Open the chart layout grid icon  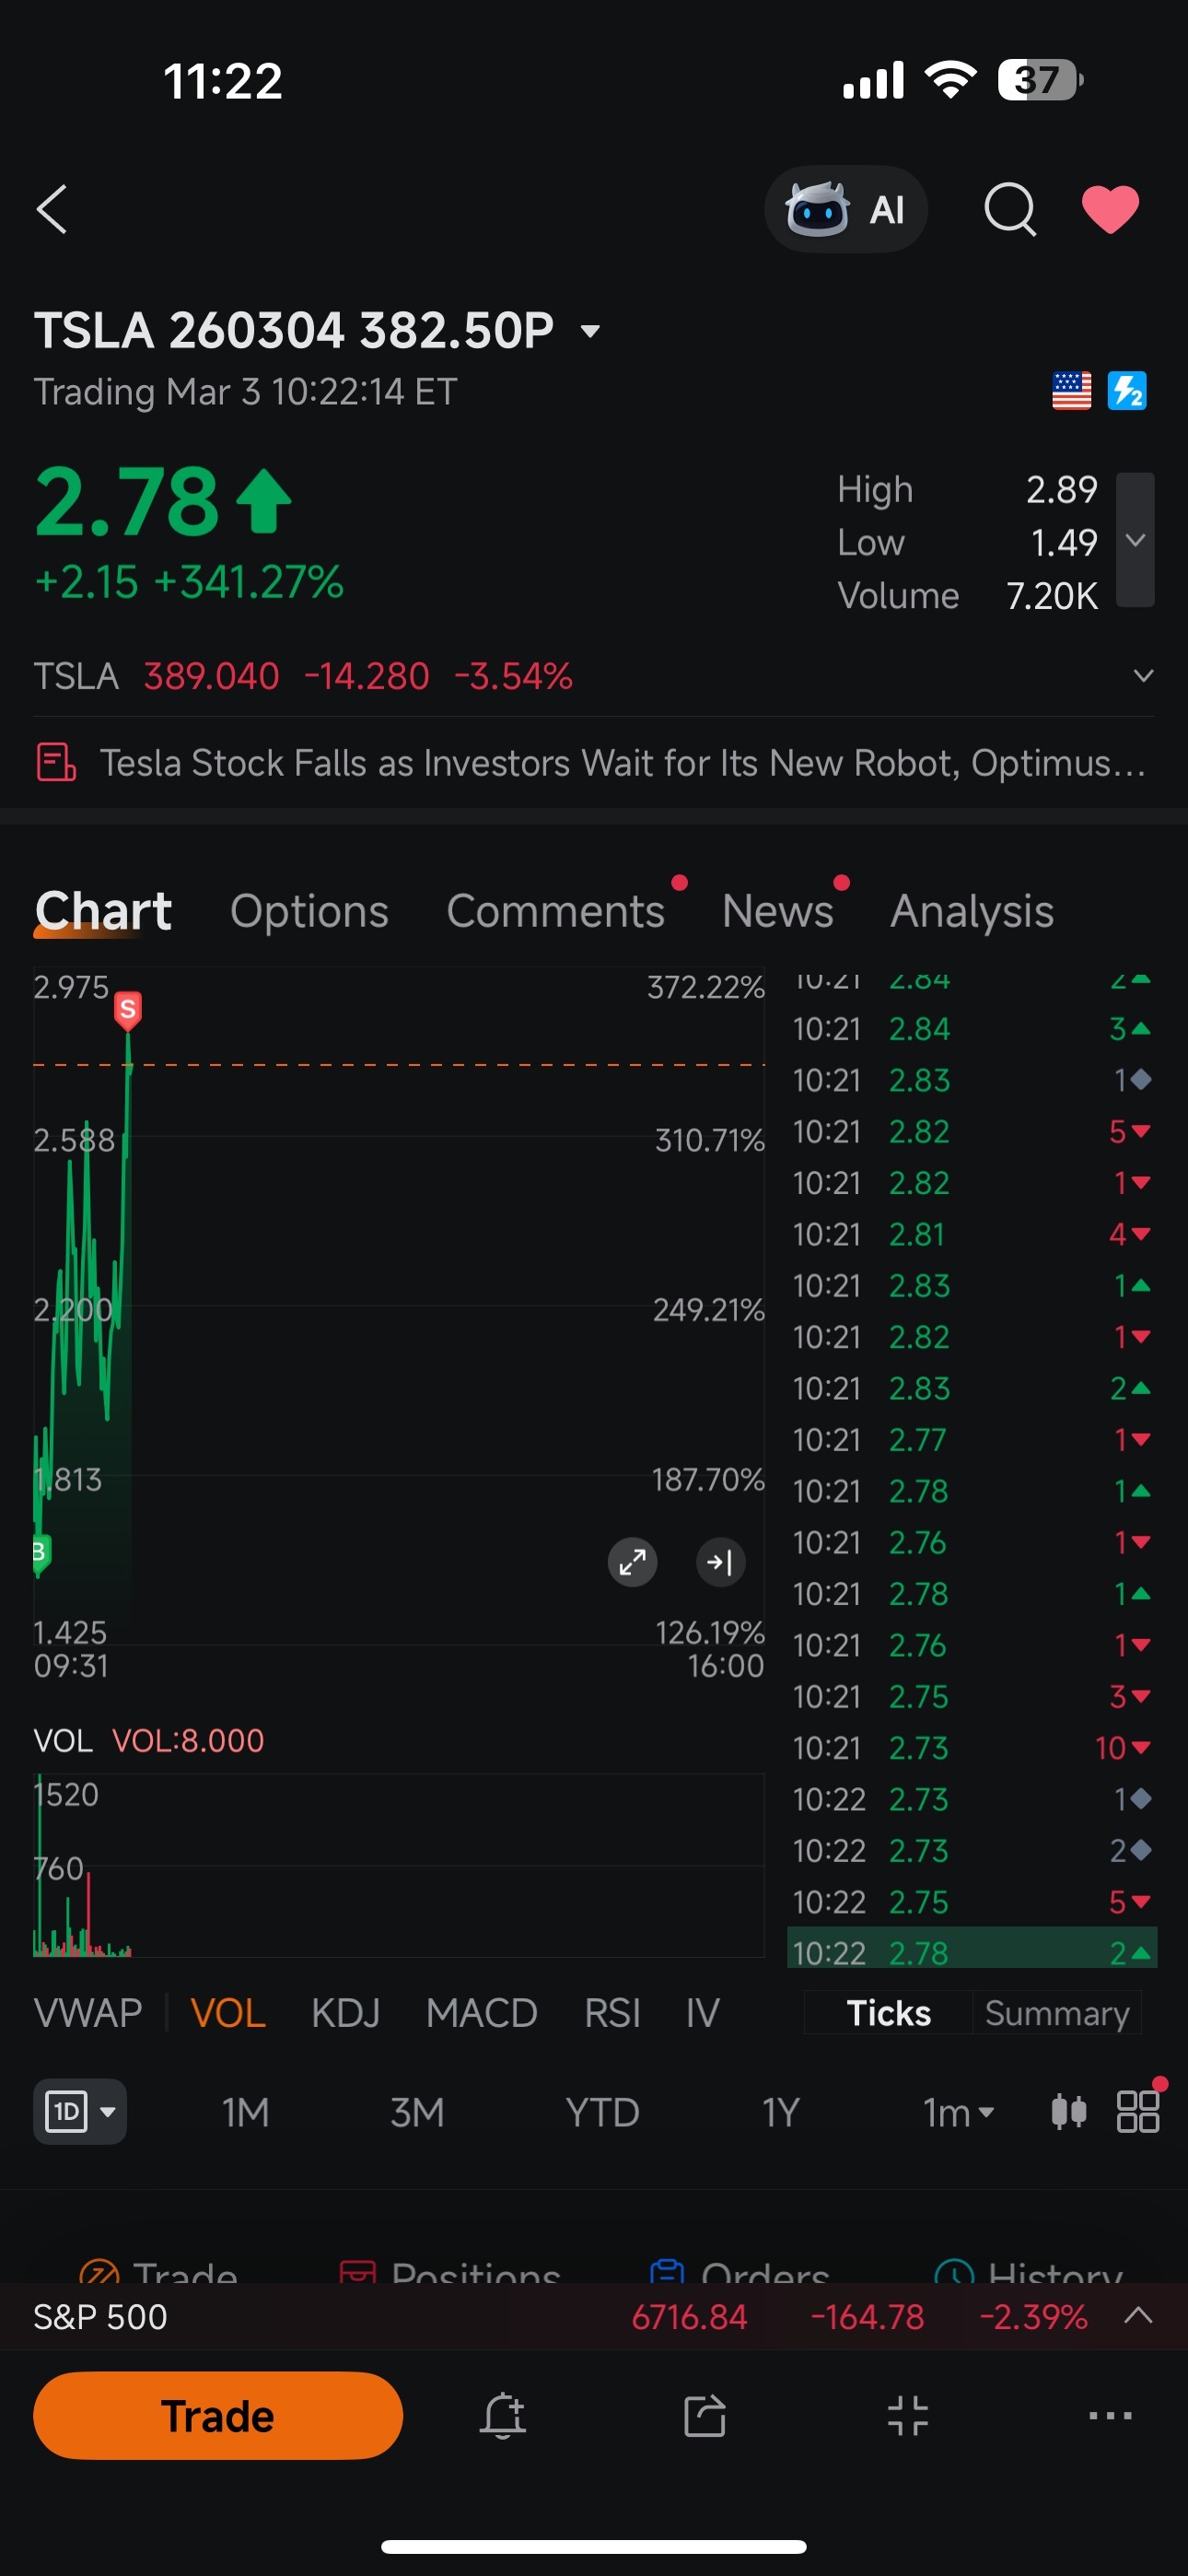coord(1138,2111)
